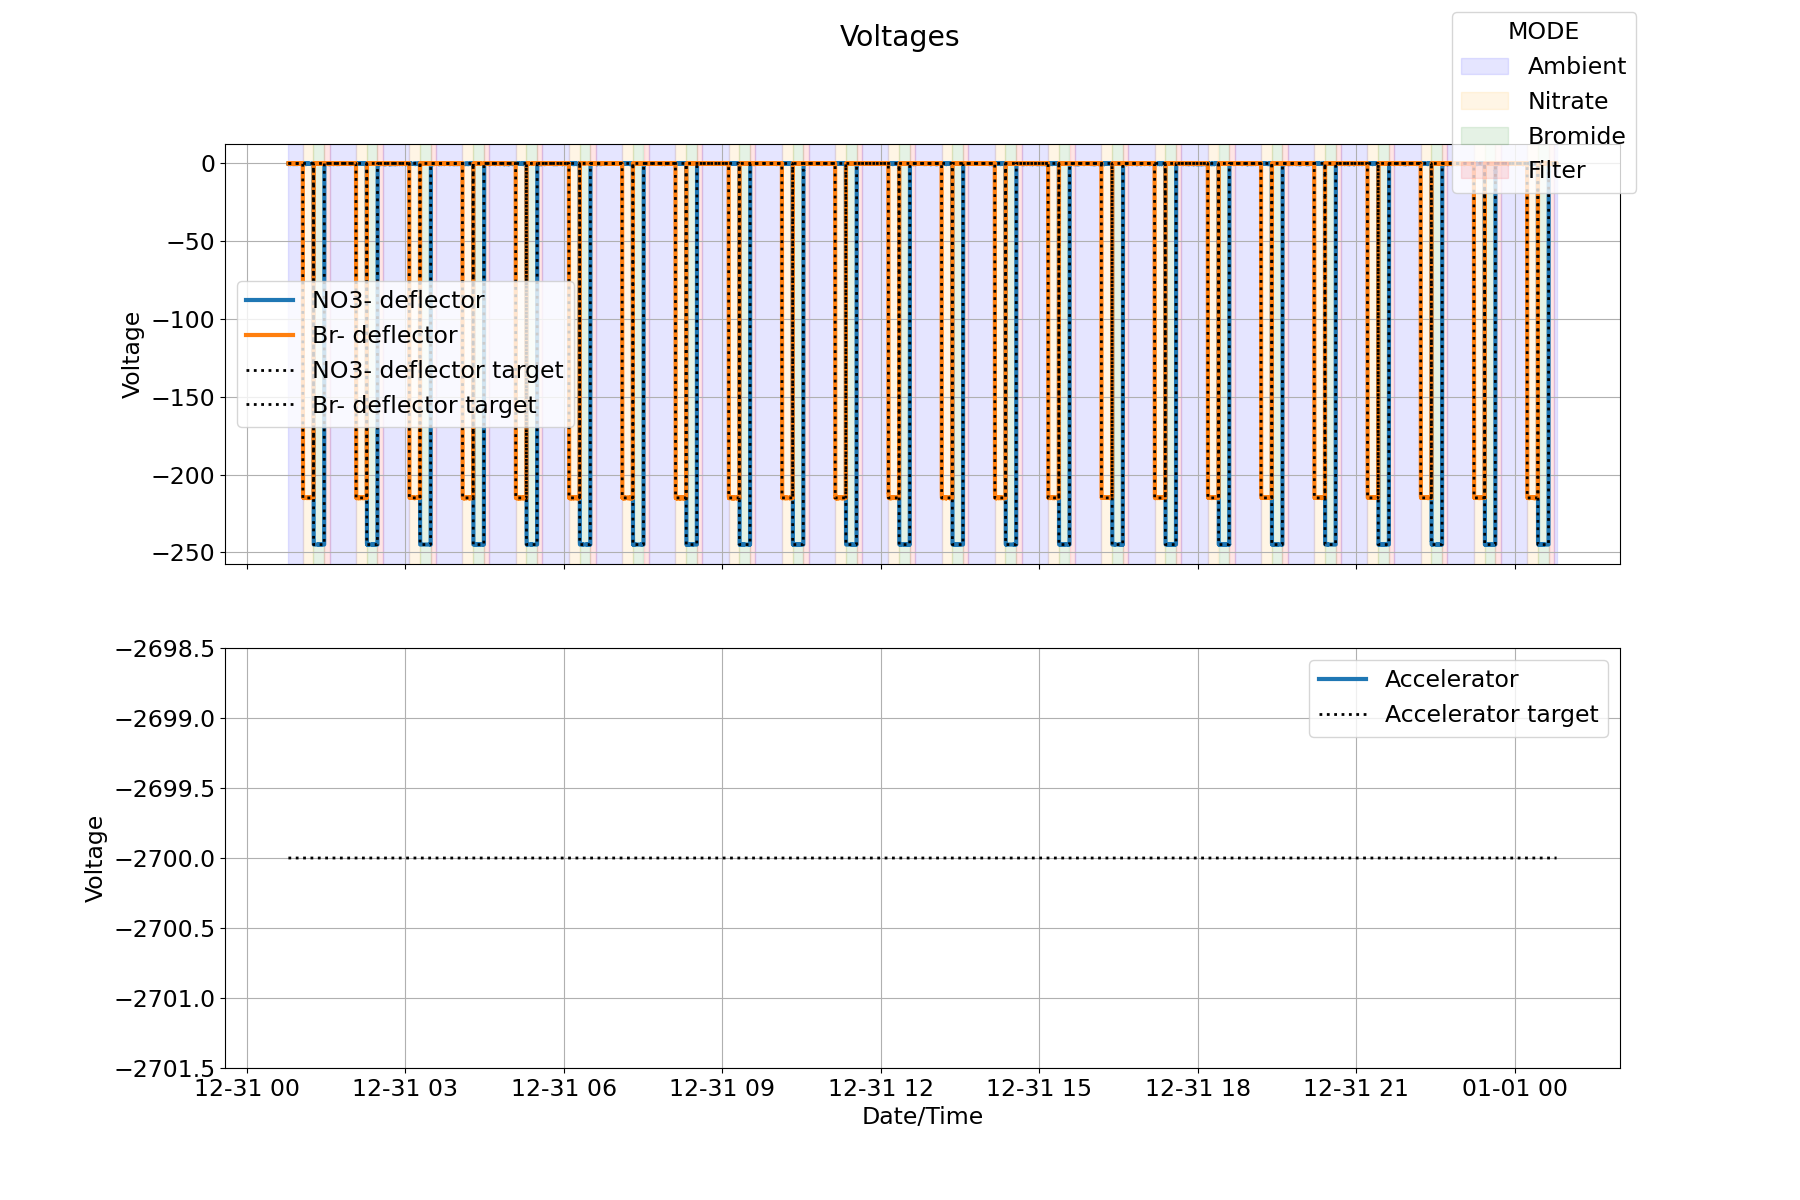
Task: Click the upper plot's Voltage axis label
Action: click(132, 355)
